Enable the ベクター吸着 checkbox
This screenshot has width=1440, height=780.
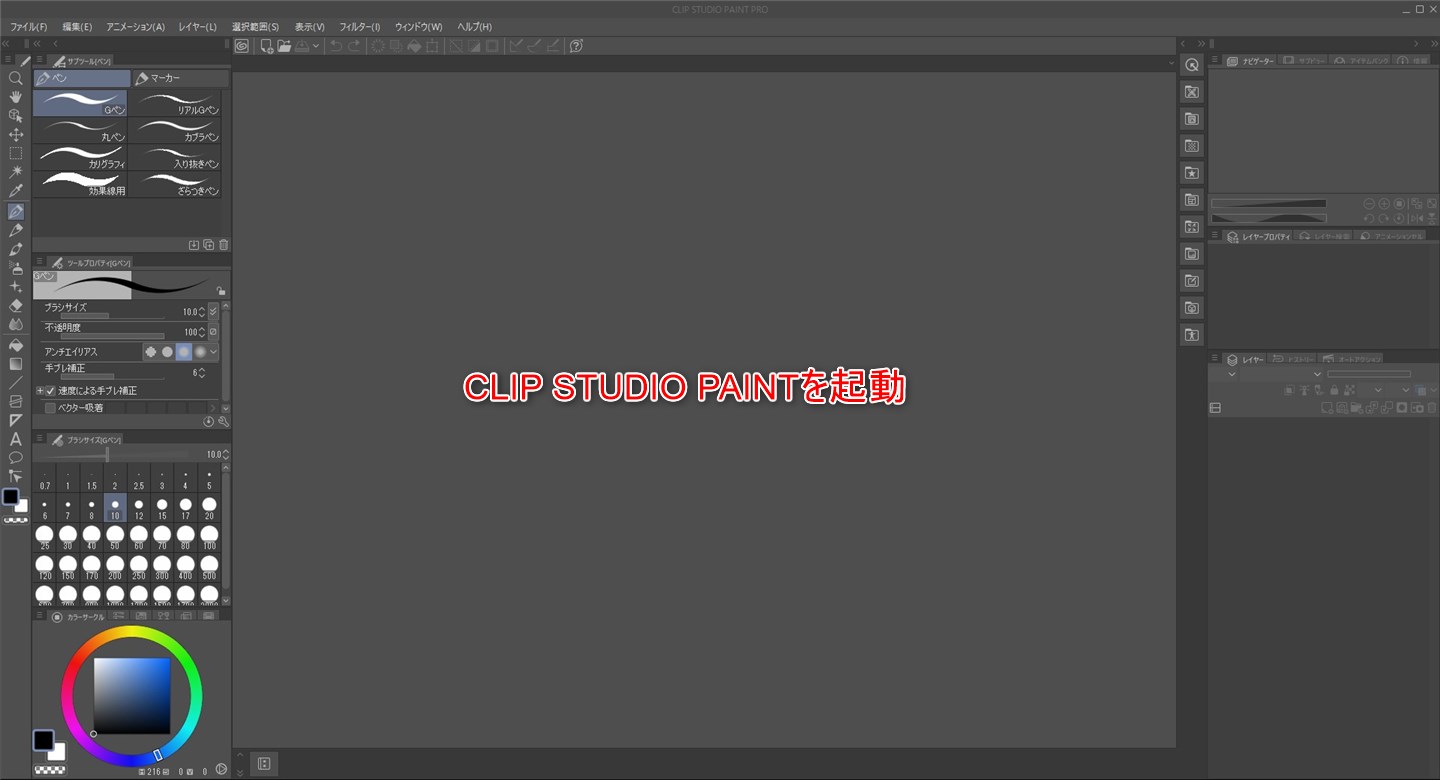click(50, 408)
